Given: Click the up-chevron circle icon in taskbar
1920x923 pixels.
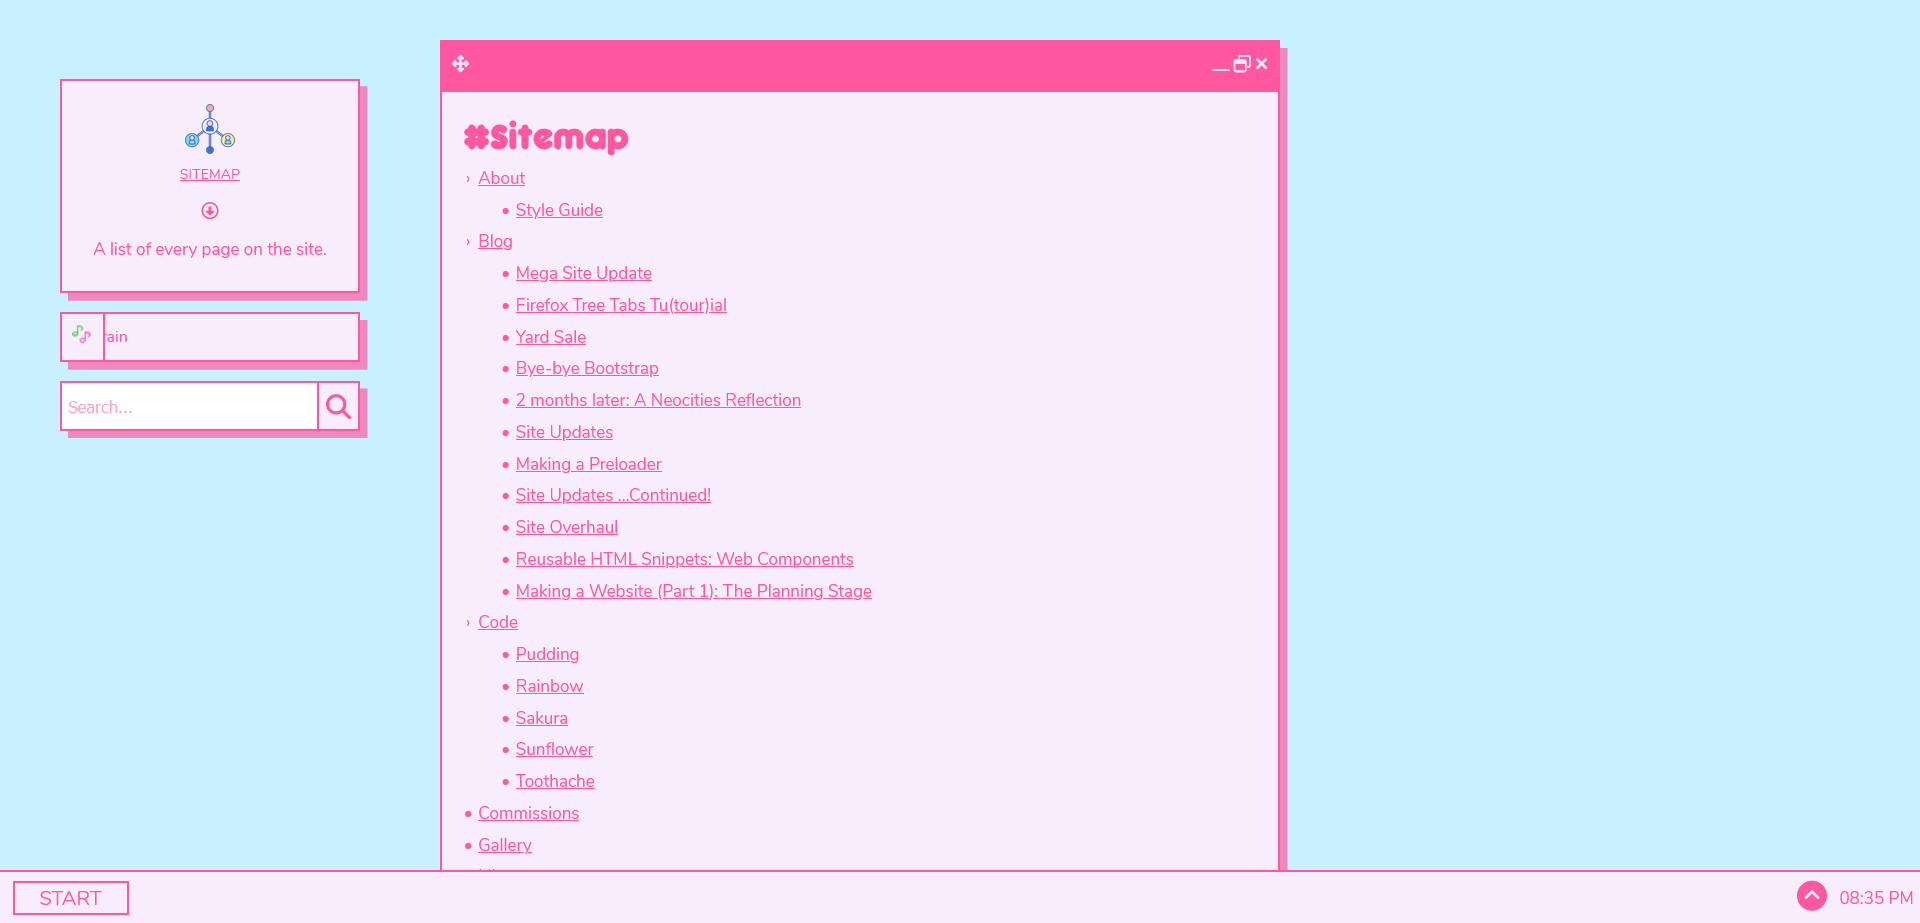Looking at the screenshot, I should point(1811,896).
